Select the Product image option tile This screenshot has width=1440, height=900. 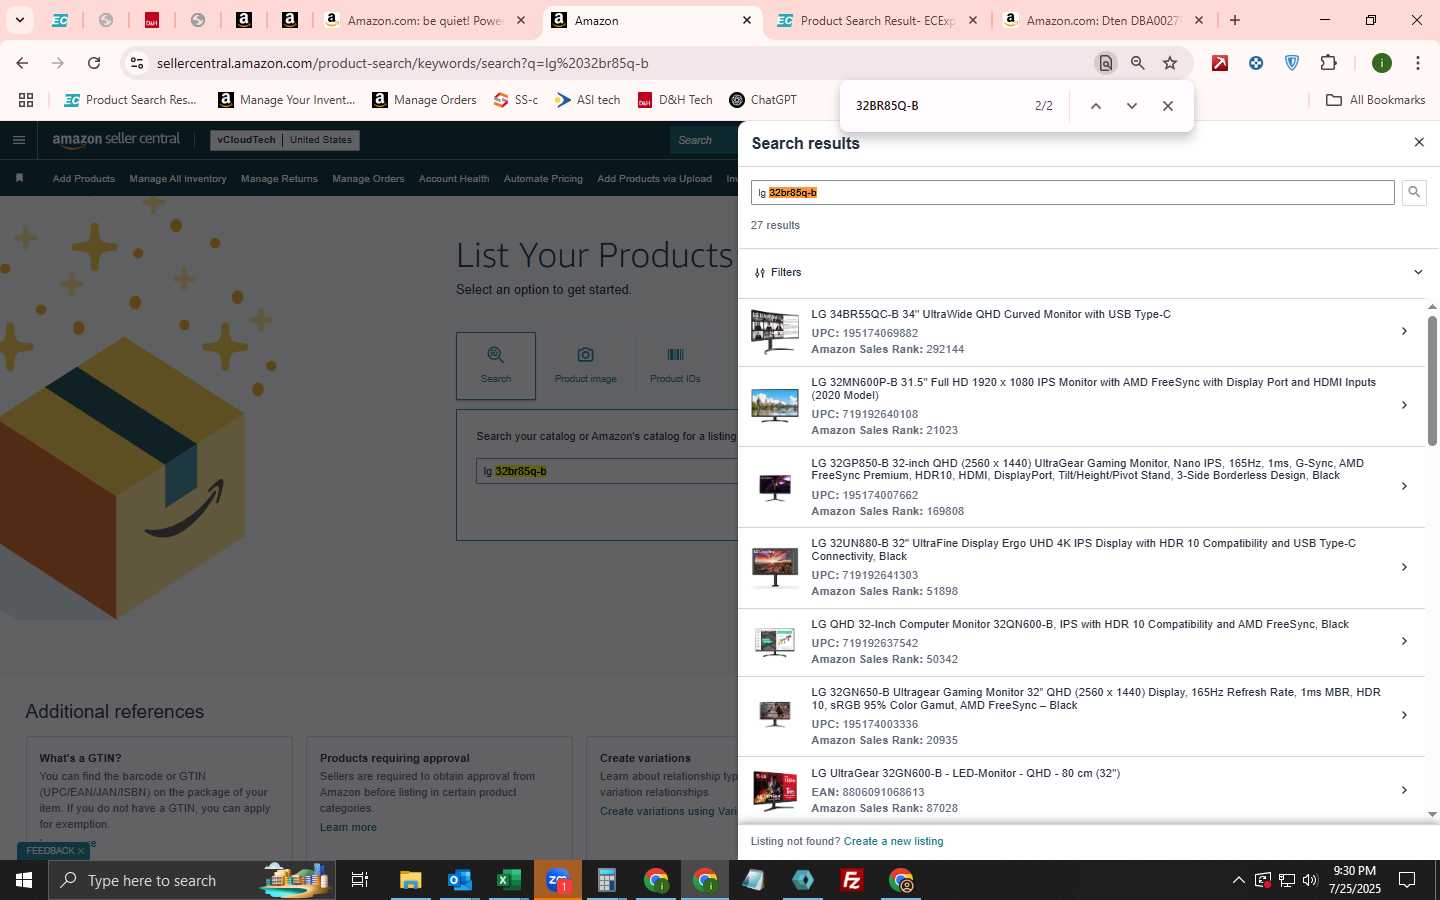585,366
